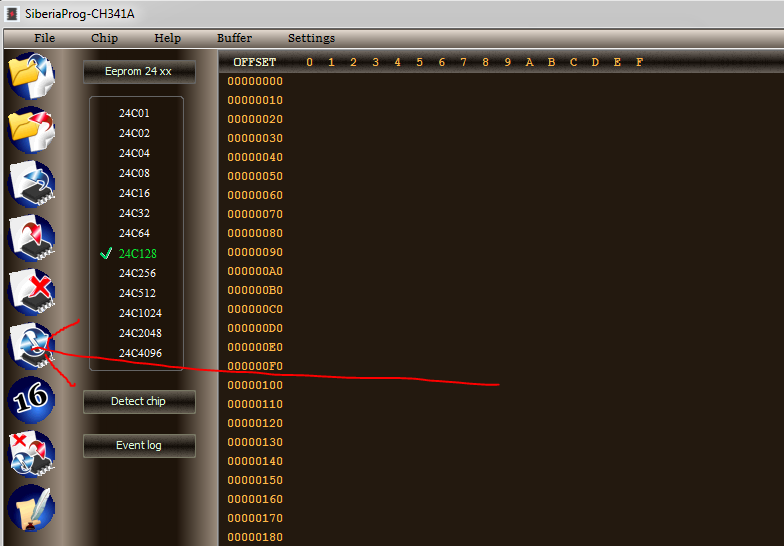Click column header A in hex view
The width and height of the screenshot is (784, 546).
[x=530, y=62]
